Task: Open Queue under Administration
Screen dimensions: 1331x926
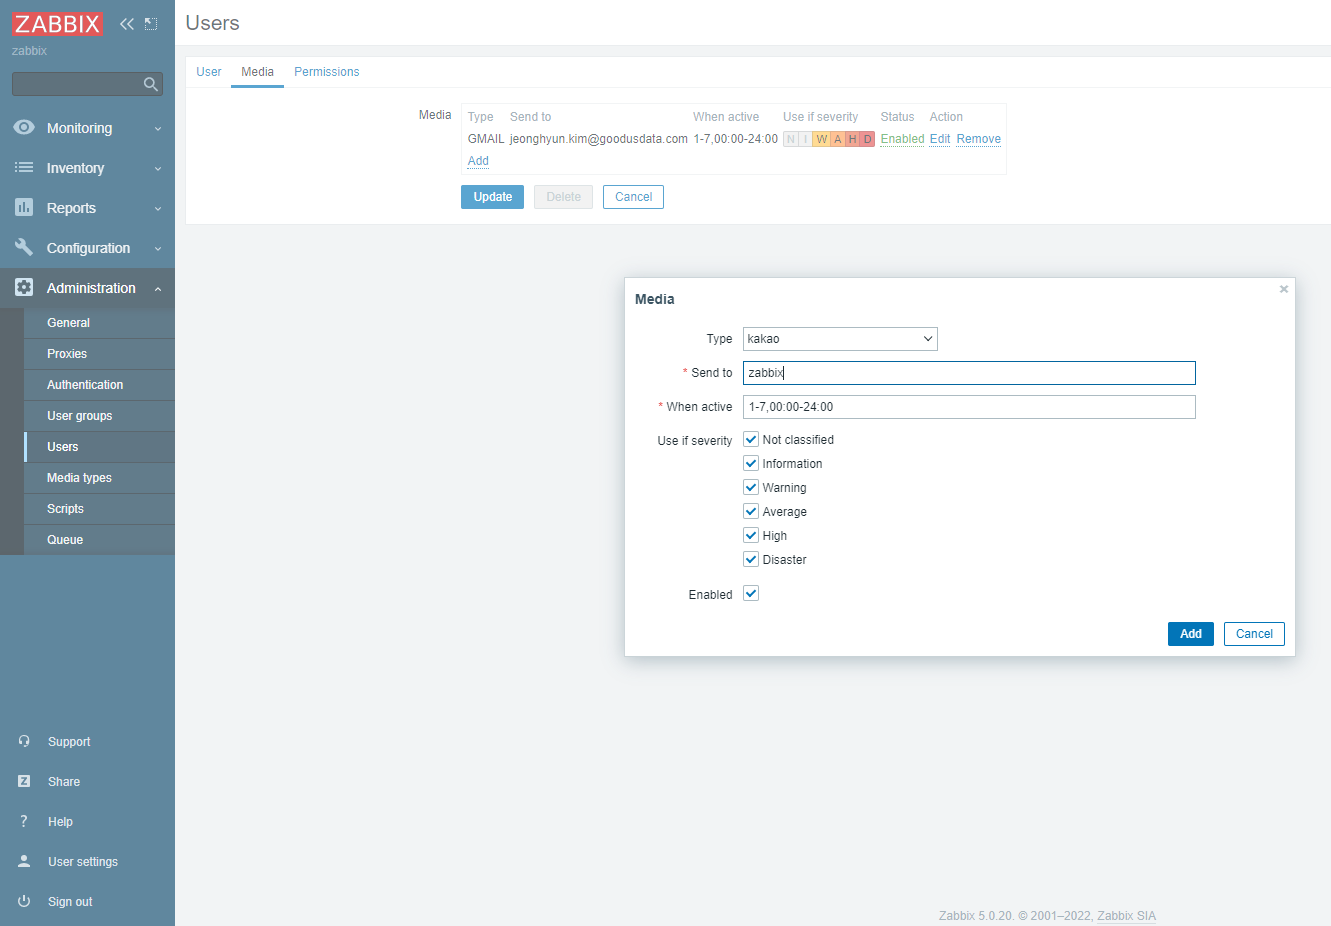Action: pos(99,540)
